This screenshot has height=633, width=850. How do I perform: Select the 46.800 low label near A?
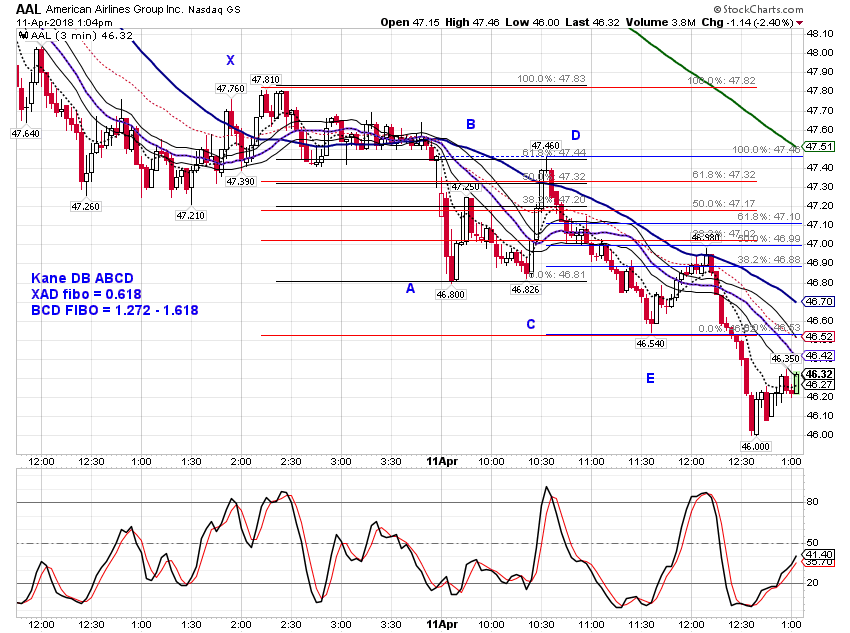[450, 295]
